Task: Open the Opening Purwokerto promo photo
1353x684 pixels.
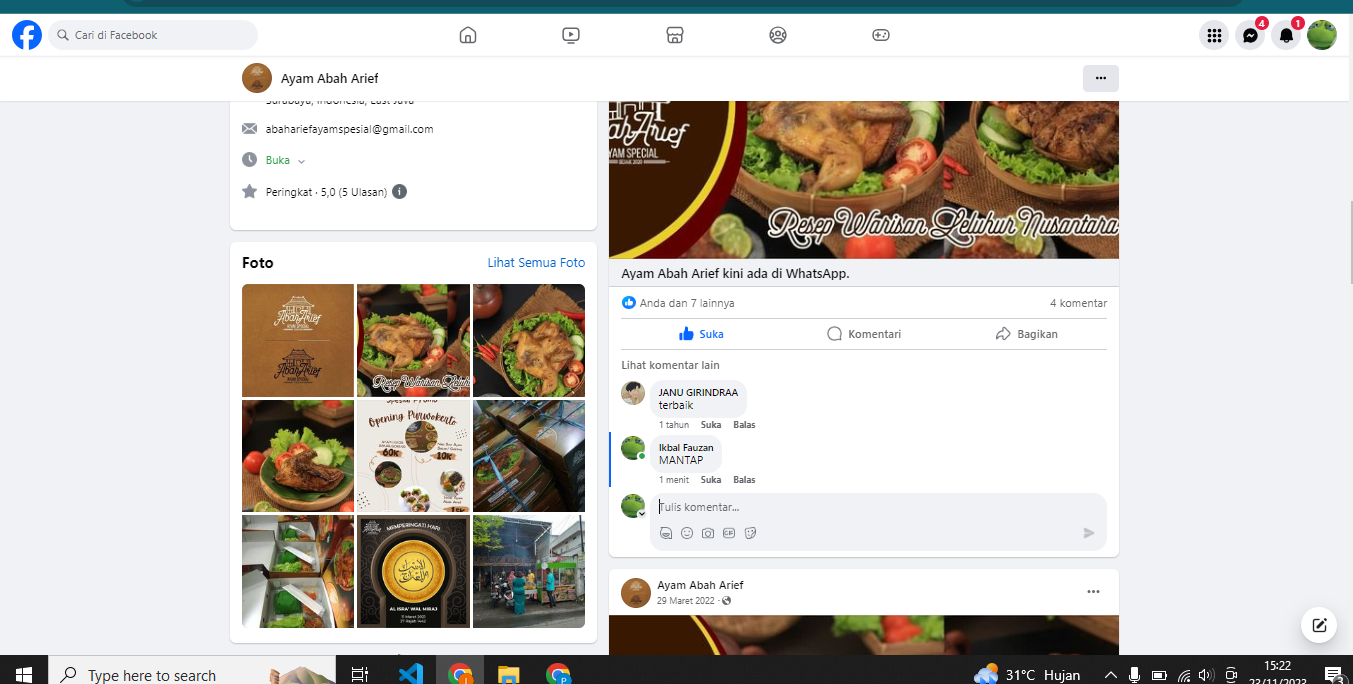Action: (x=413, y=456)
